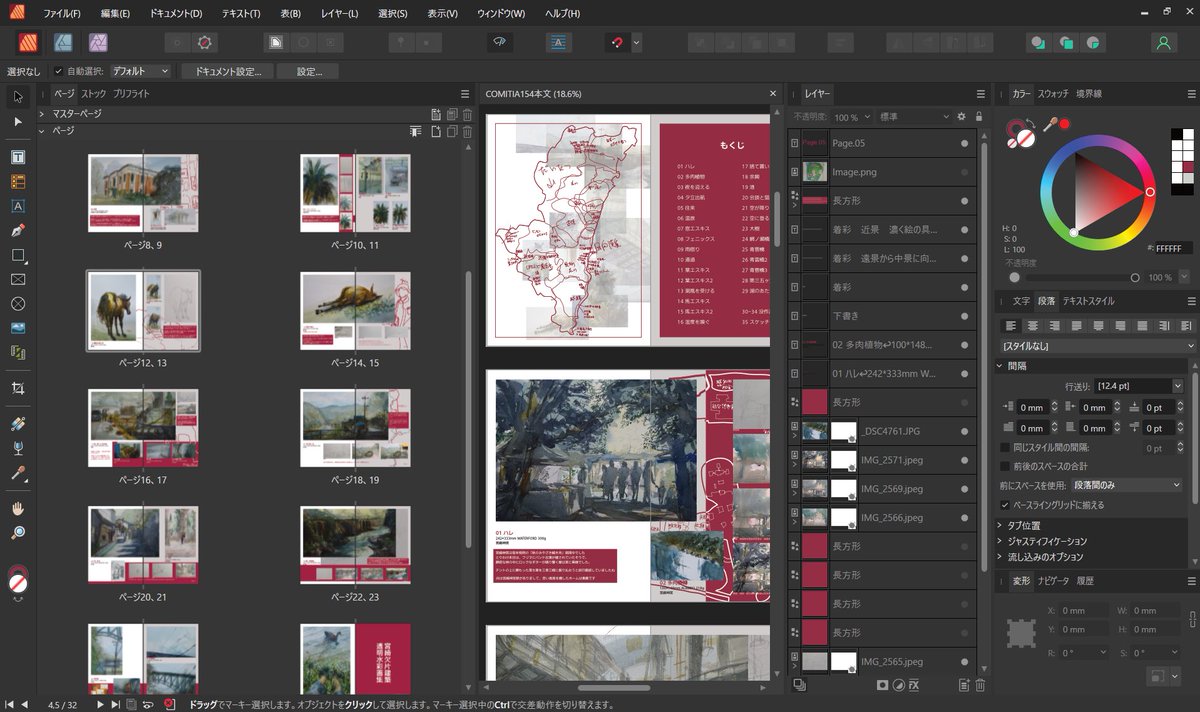The width and height of the screenshot is (1200, 712).
Task: Open the 標準 blend mode dropdown
Action: click(914, 117)
